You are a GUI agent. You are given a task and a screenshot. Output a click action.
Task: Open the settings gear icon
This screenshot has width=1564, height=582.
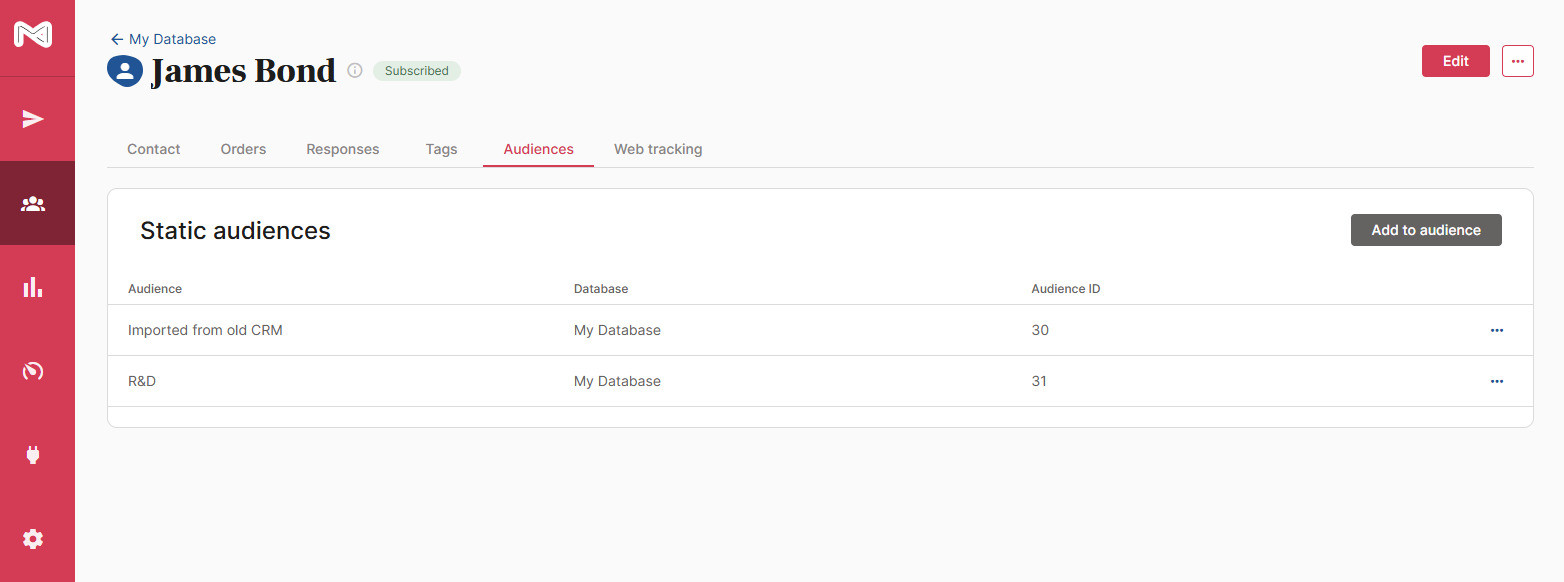(33, 539)
